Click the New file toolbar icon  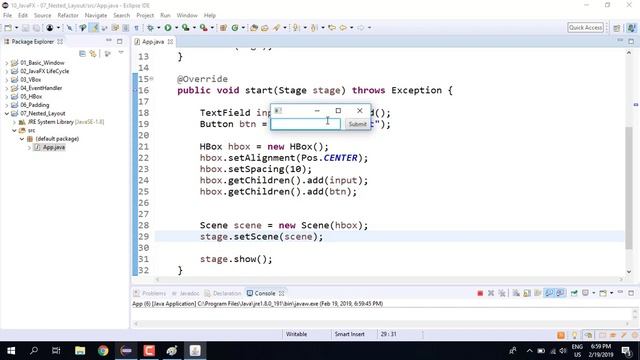[8, 28]
